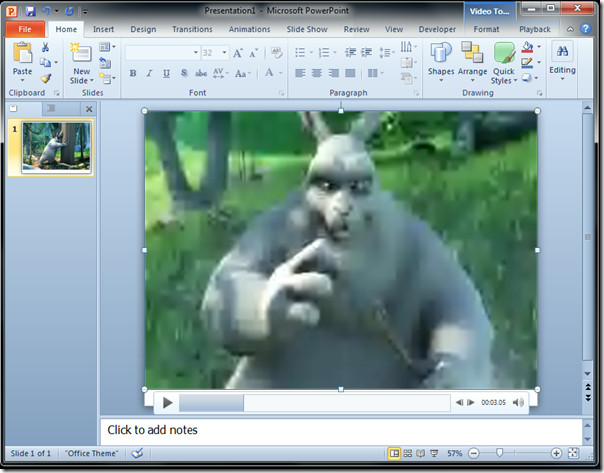604x473 pixels.
Task: Zoom out with minus button
Action: [x=474, y=453]
